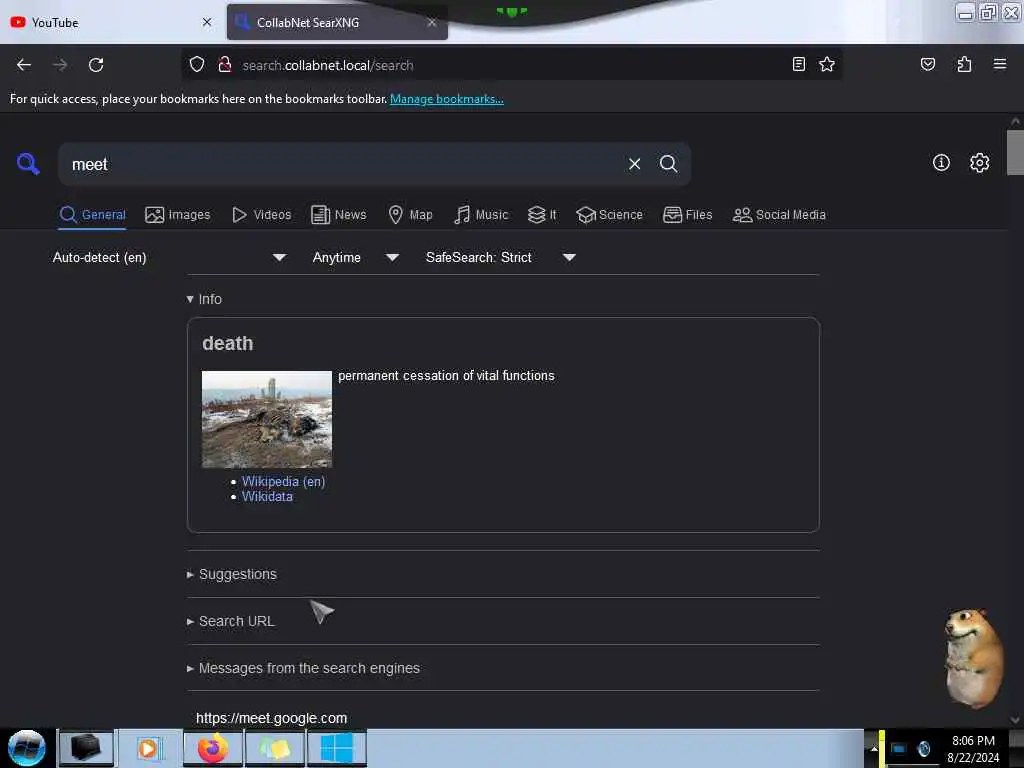Go back with the browser back arrow

(x=24, y=65)
